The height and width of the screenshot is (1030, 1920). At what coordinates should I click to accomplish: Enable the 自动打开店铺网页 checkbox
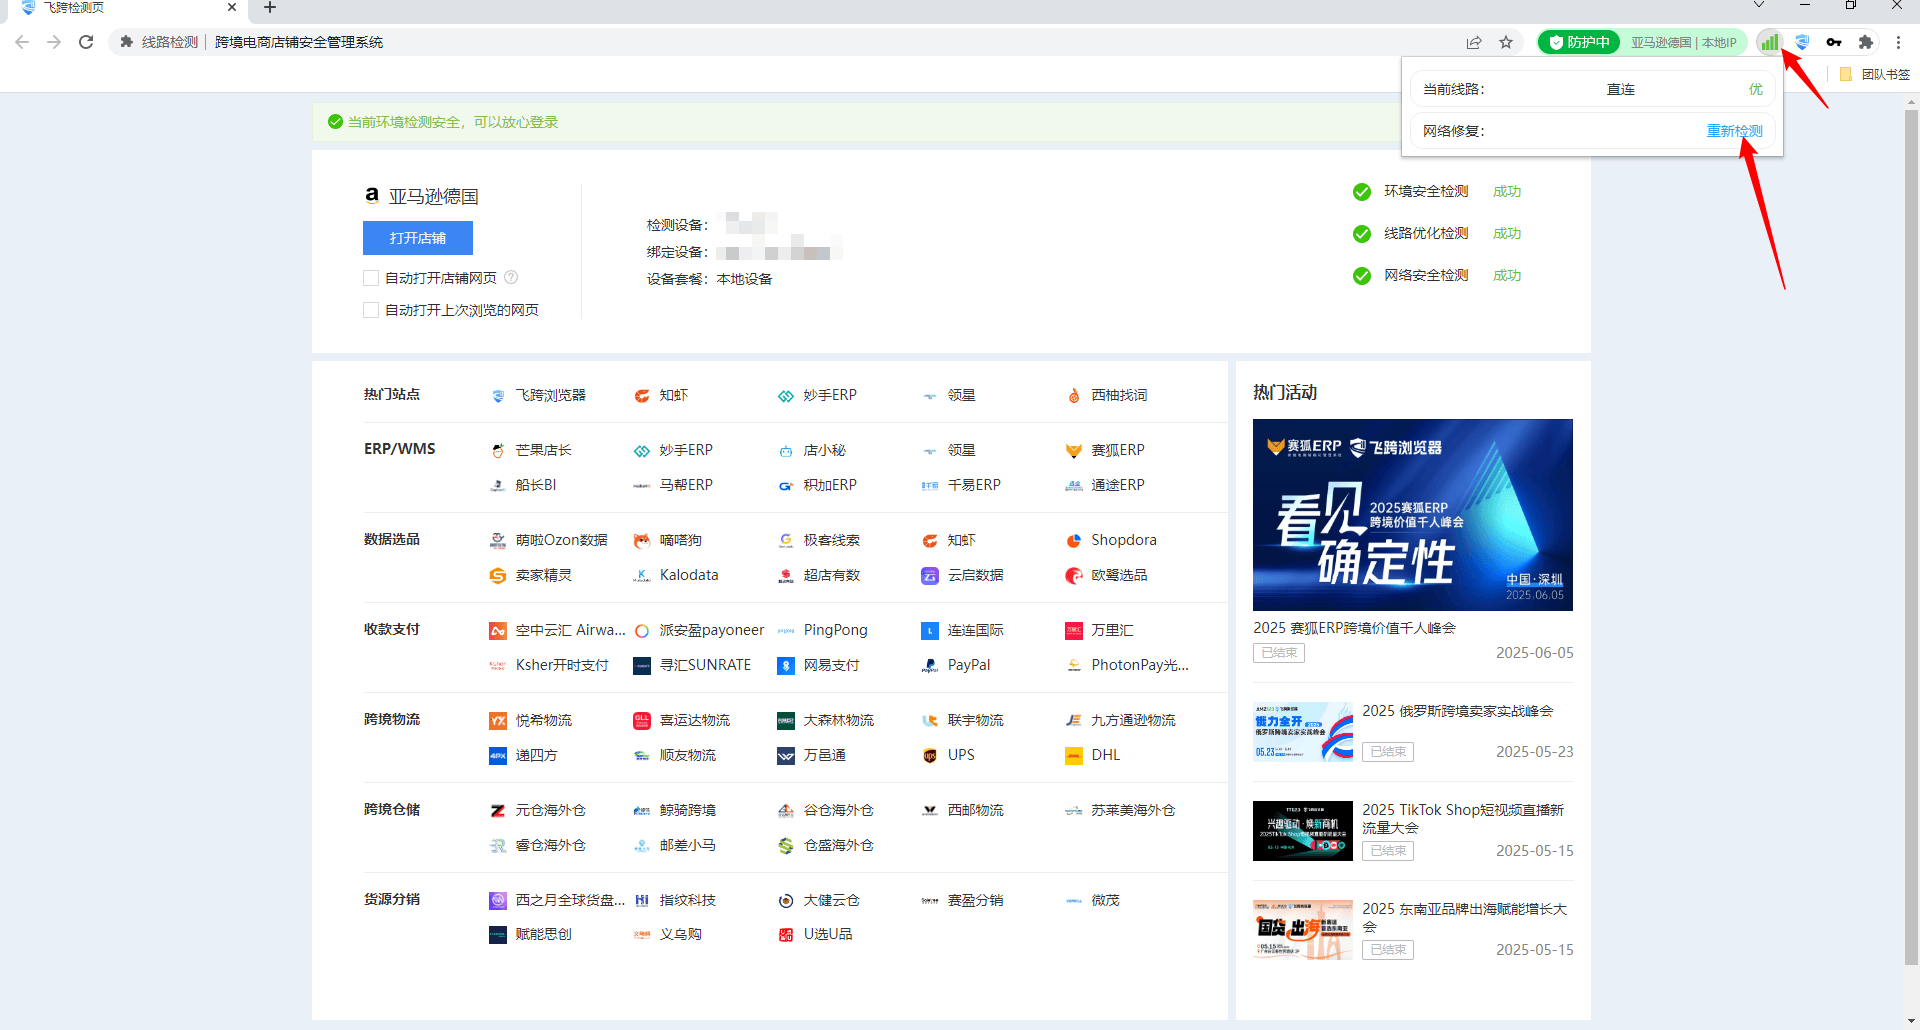(371, 278)
